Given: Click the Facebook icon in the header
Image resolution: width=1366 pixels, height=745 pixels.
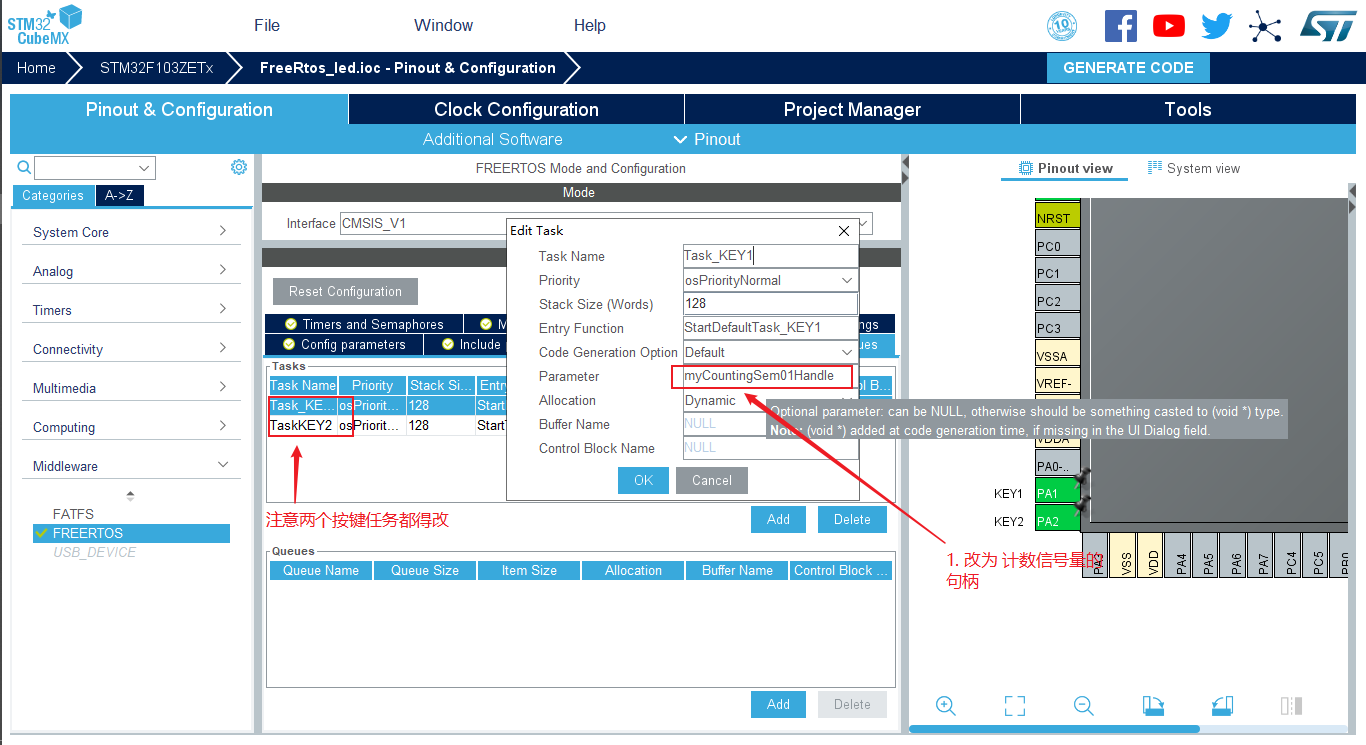Looking at the screenshot, I should pos(1120,26).
